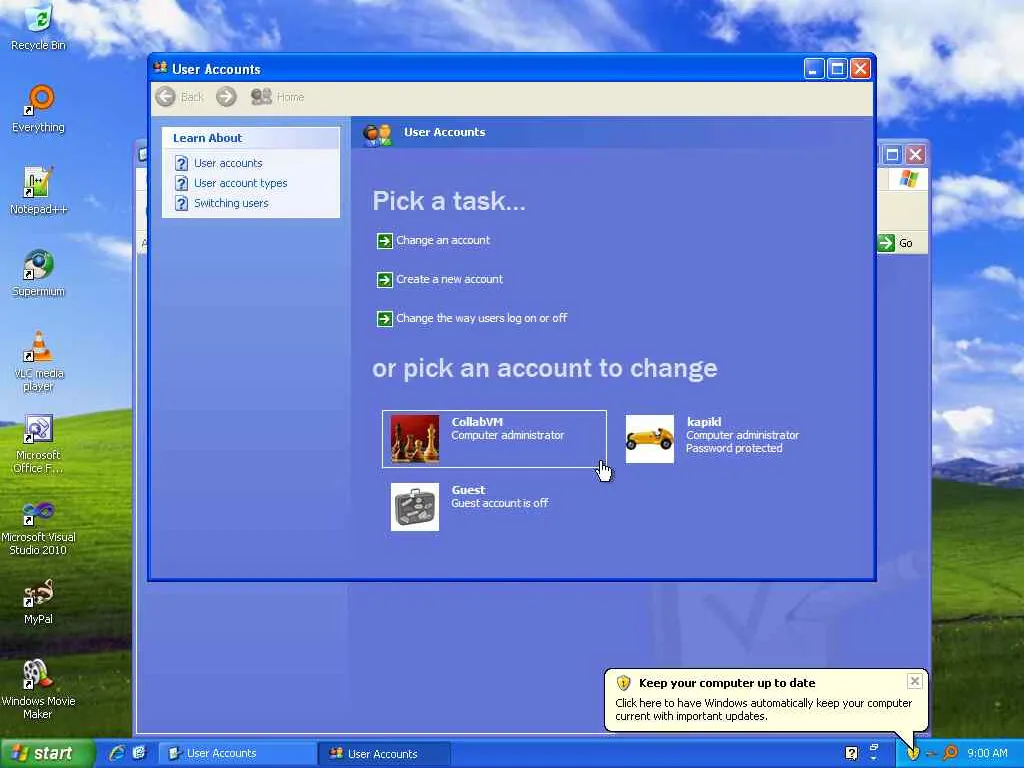Click the 9:00 AM system clock
Image resolution: width=1024 pixels, height=768 pixels.
(987, 754)
